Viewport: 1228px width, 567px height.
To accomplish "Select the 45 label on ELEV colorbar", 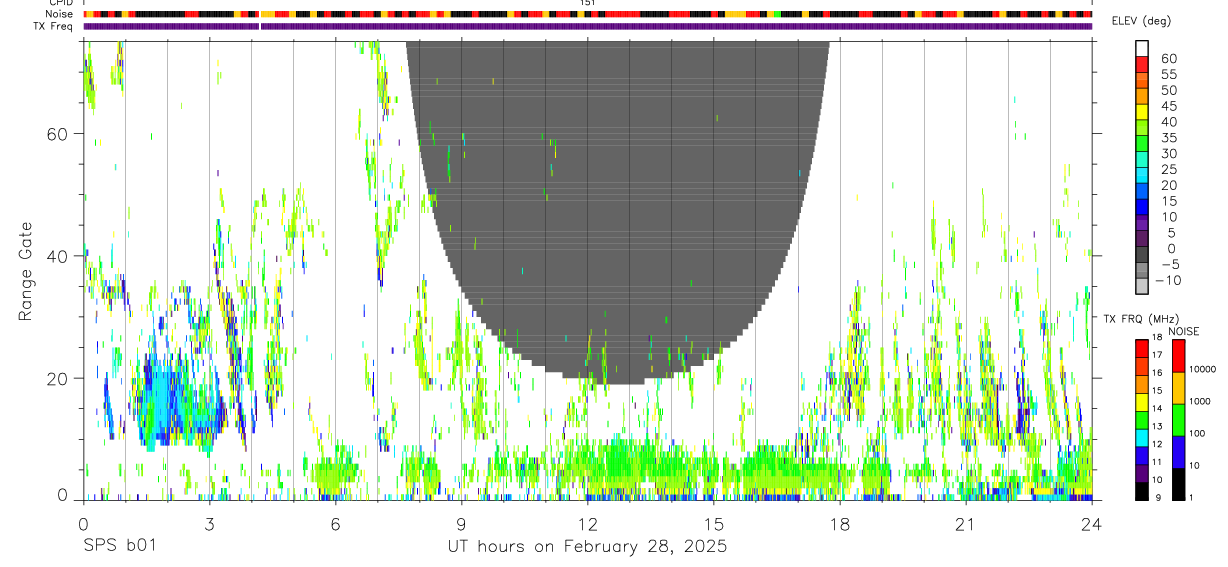I will 1167,105.
